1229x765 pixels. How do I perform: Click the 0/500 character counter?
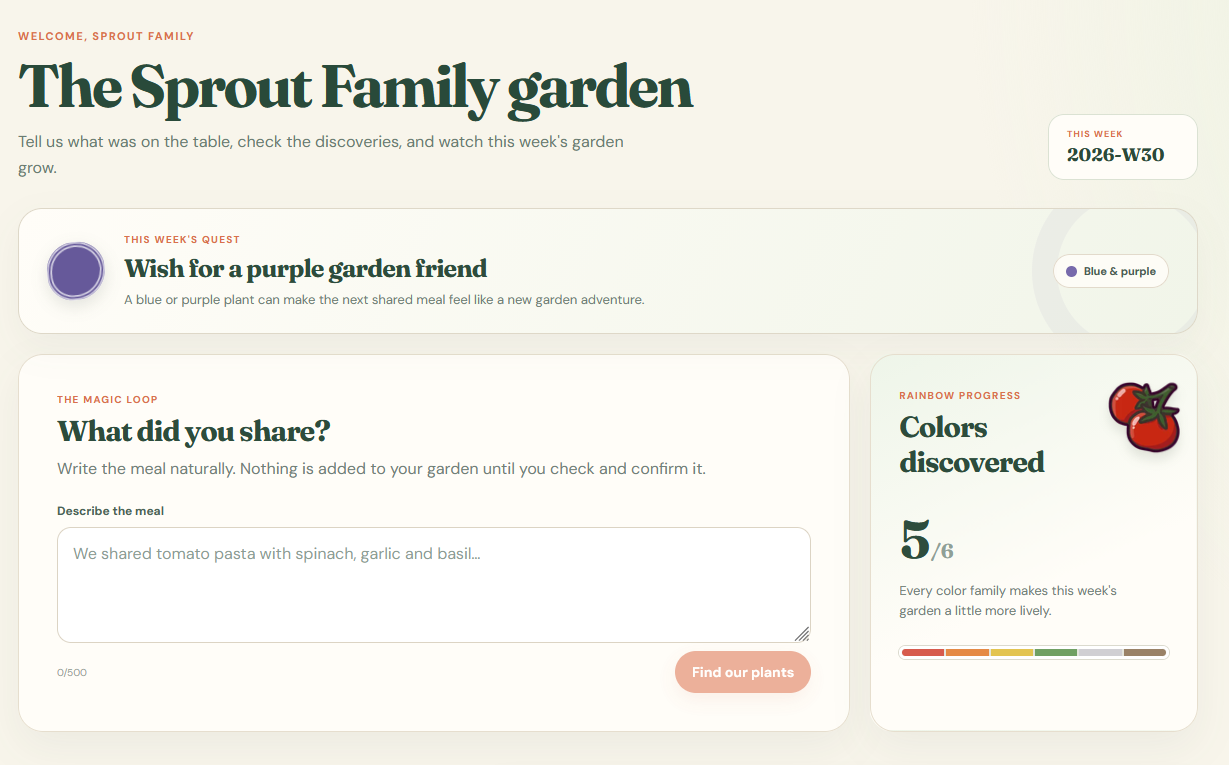[x=72, y=673]
